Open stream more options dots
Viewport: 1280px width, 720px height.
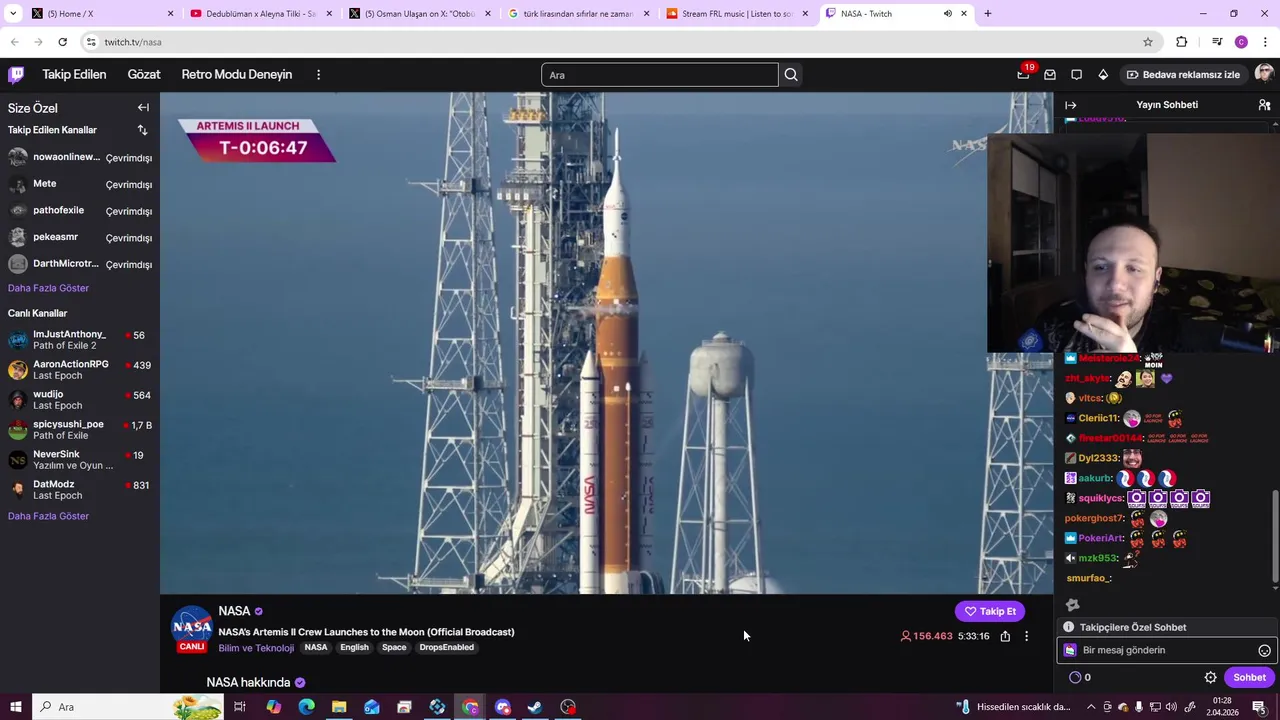(x=1026, y=636)
